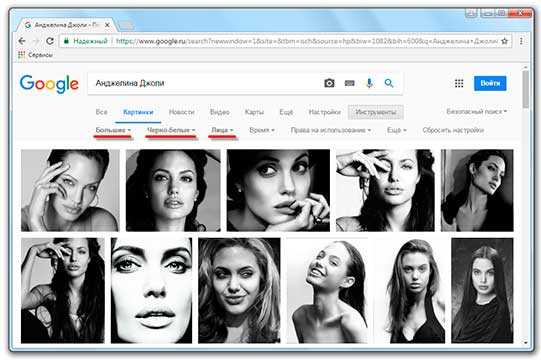Open the Google apps grid
541x360 pixels.
[459, 84]
